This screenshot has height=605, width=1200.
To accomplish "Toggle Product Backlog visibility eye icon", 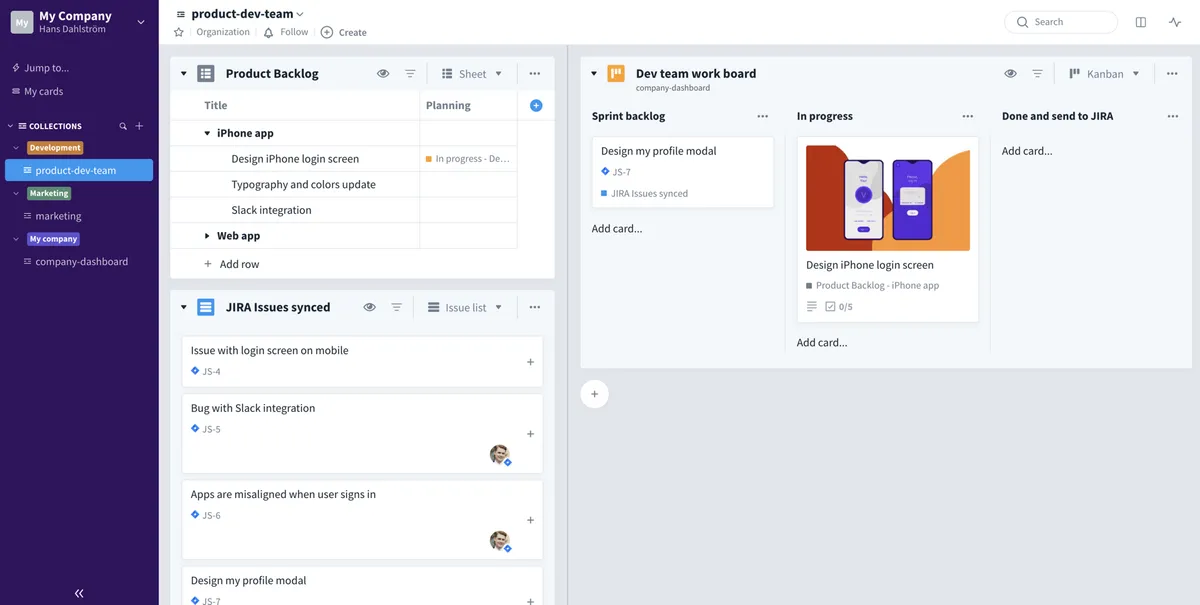I will pyautogui.click(x=383, y=74).
